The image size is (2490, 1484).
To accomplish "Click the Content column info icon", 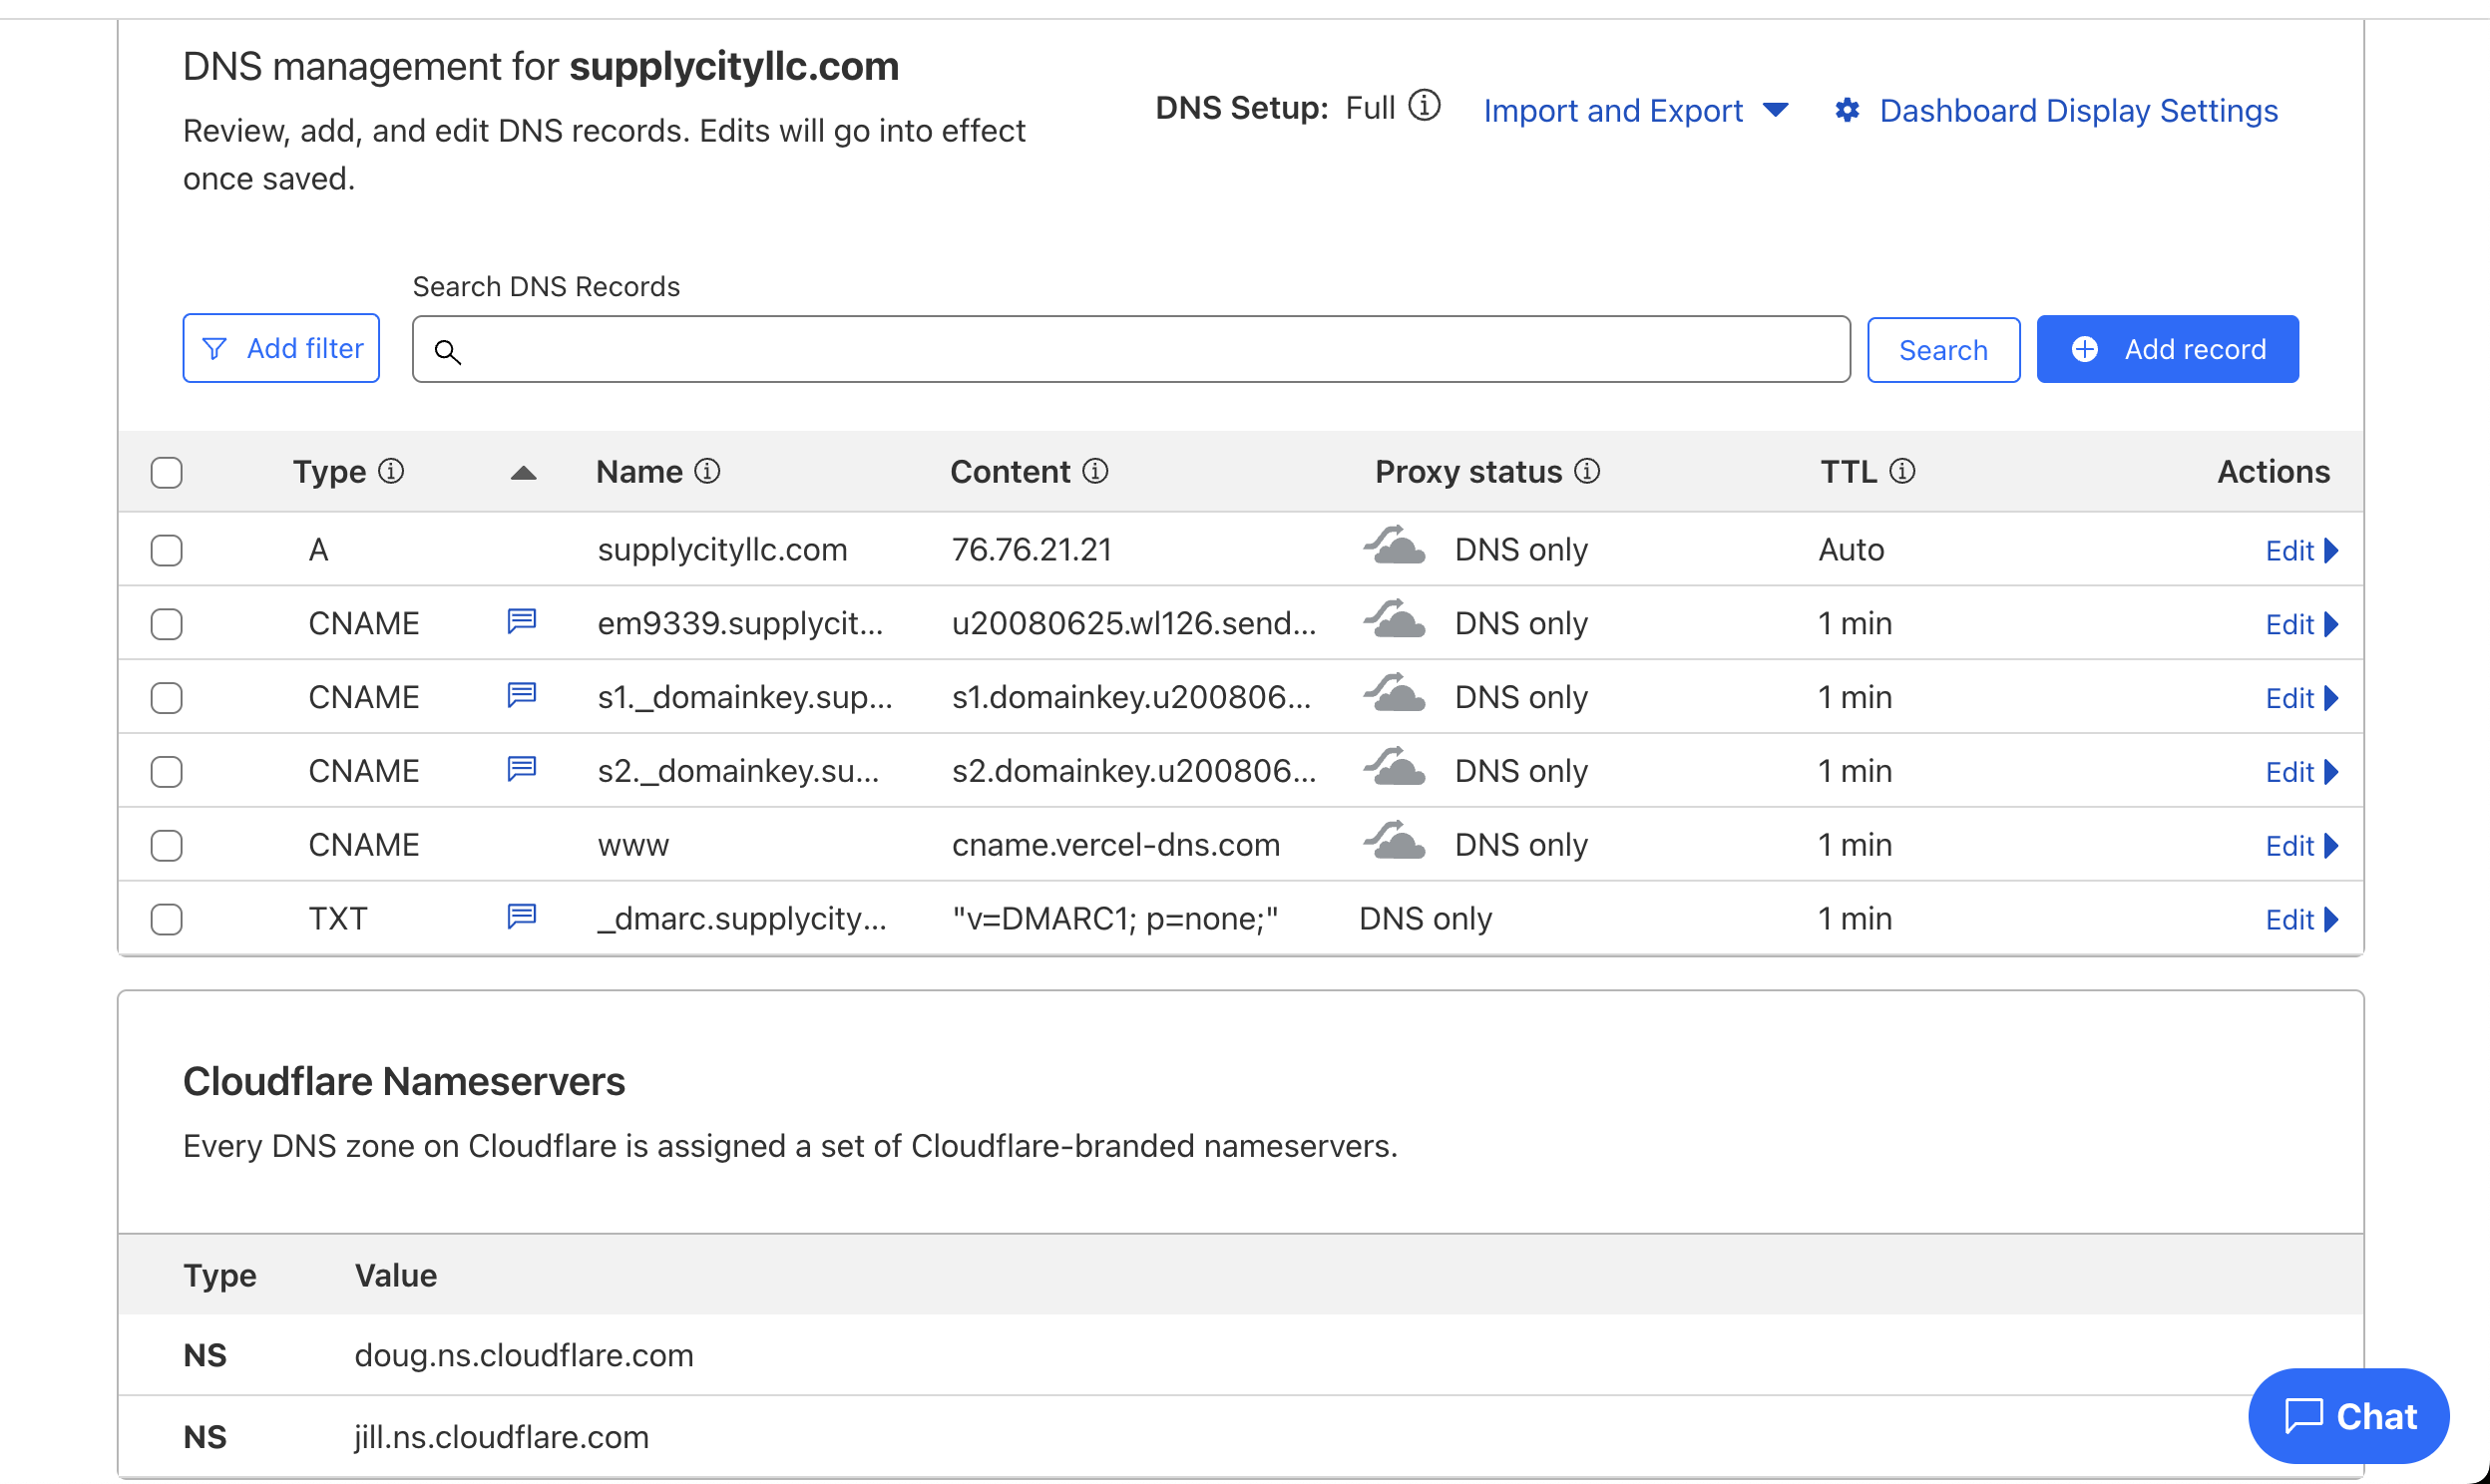I will click(1095, 471).
